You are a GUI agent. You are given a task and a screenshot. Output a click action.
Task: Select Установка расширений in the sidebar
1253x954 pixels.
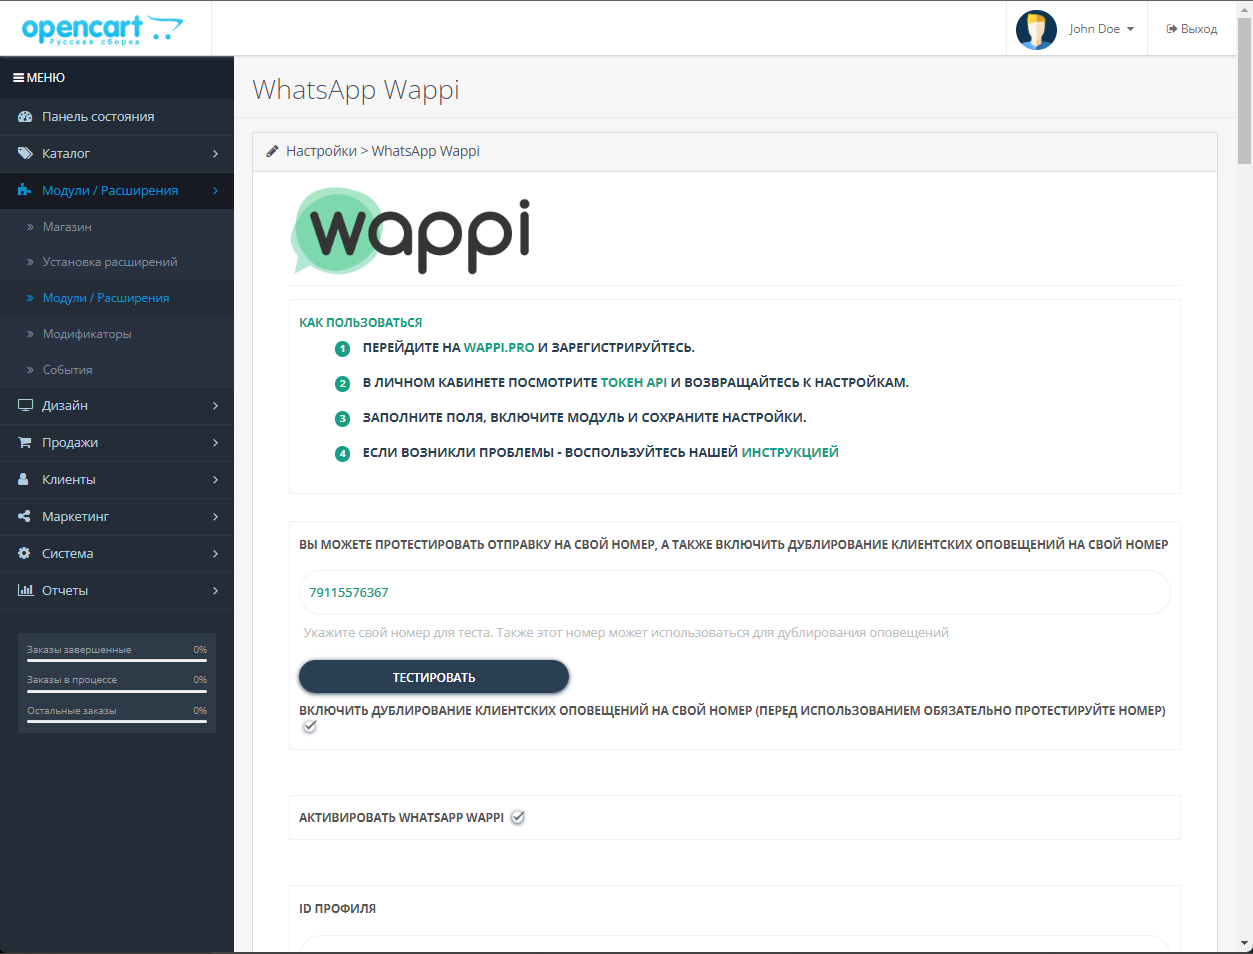[x=110, y=262]
